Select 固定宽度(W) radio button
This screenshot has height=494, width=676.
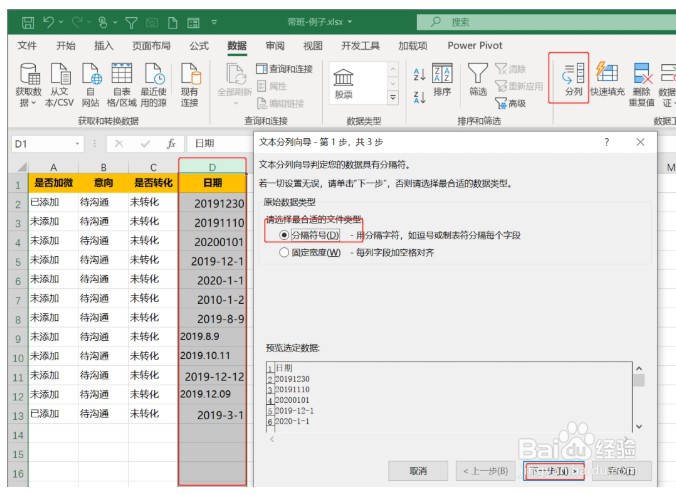[x=284, y=252]
